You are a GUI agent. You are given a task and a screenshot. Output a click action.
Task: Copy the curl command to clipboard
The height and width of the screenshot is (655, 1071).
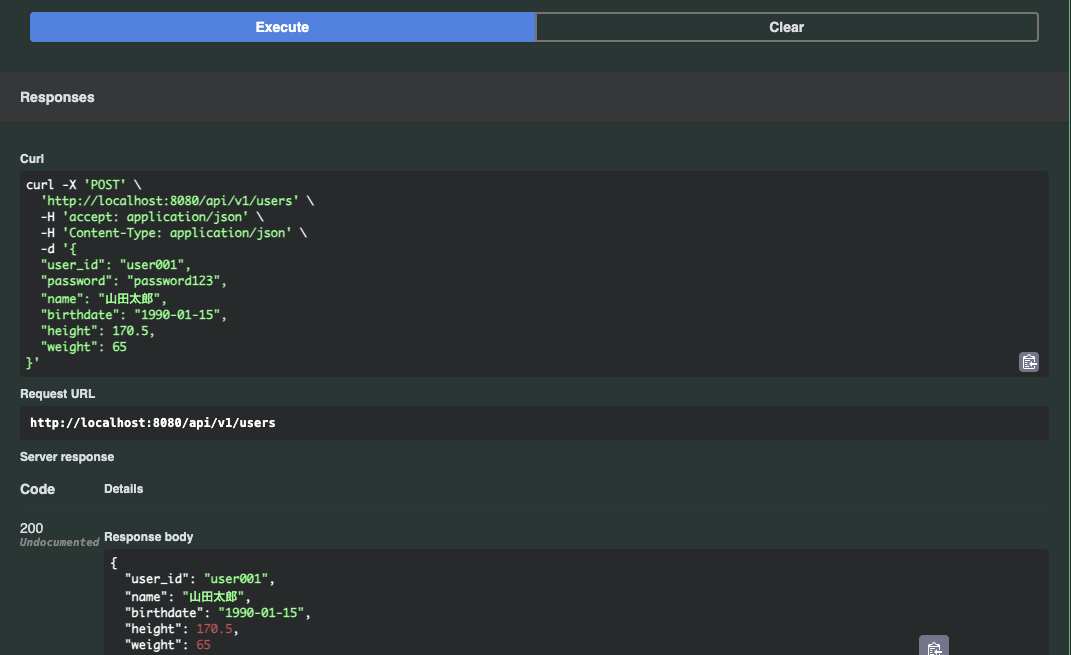click(x=1029, y=362)
